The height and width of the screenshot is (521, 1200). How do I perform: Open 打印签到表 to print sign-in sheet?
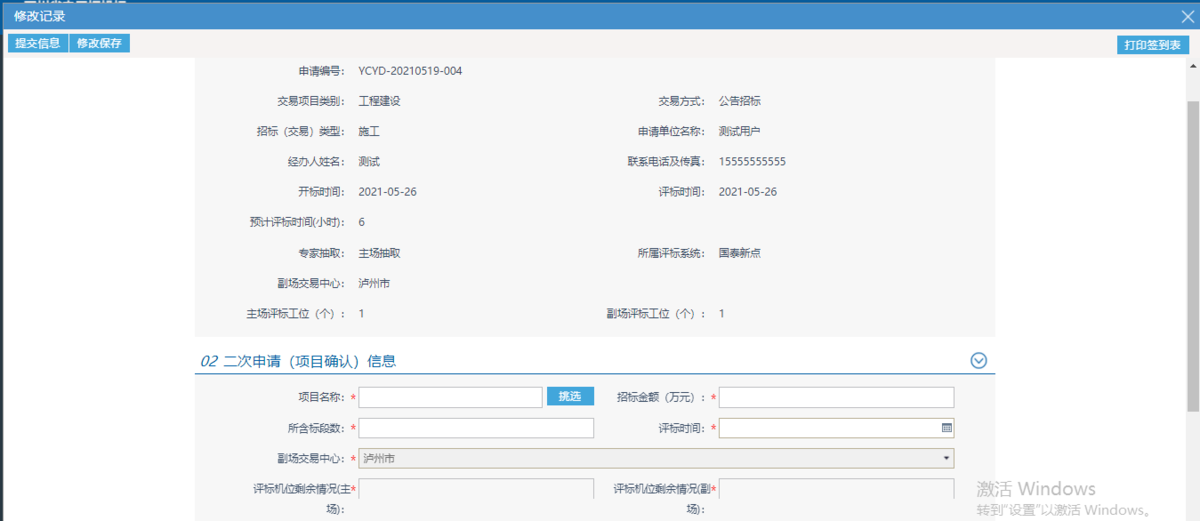(1153, 45)
